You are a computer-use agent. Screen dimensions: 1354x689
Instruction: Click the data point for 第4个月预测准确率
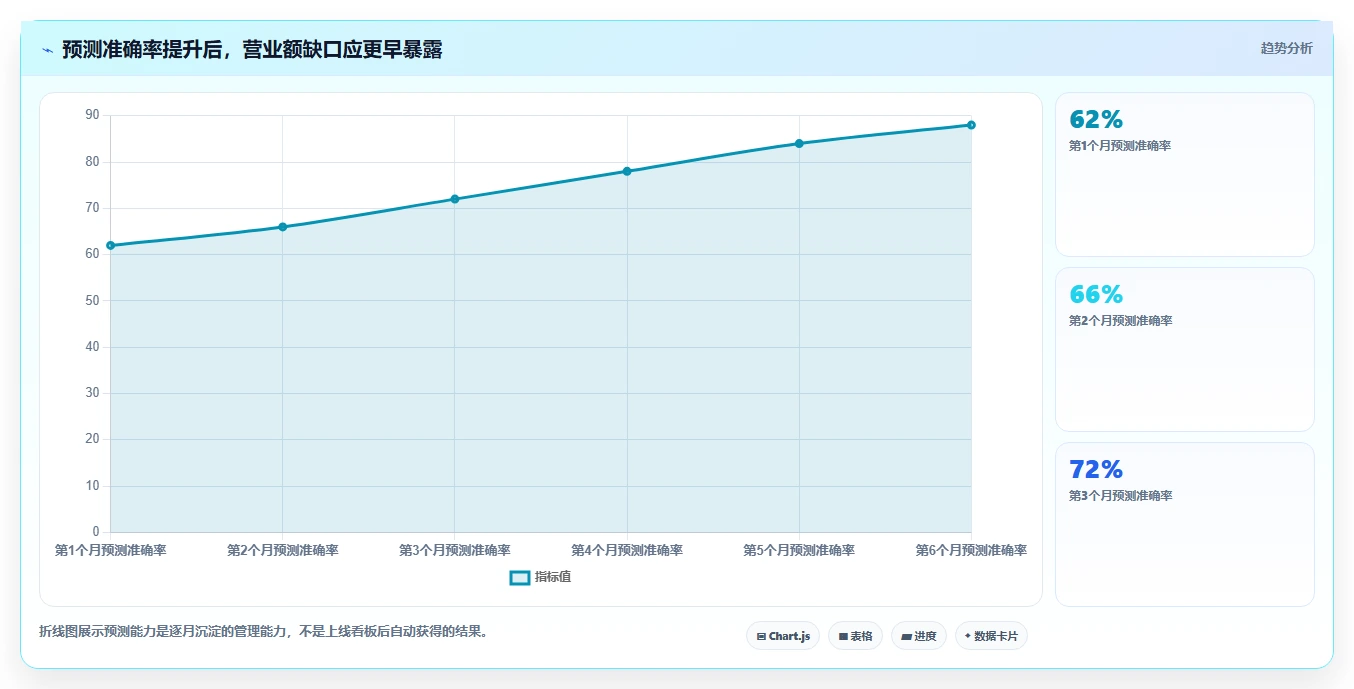pos(627,171)
